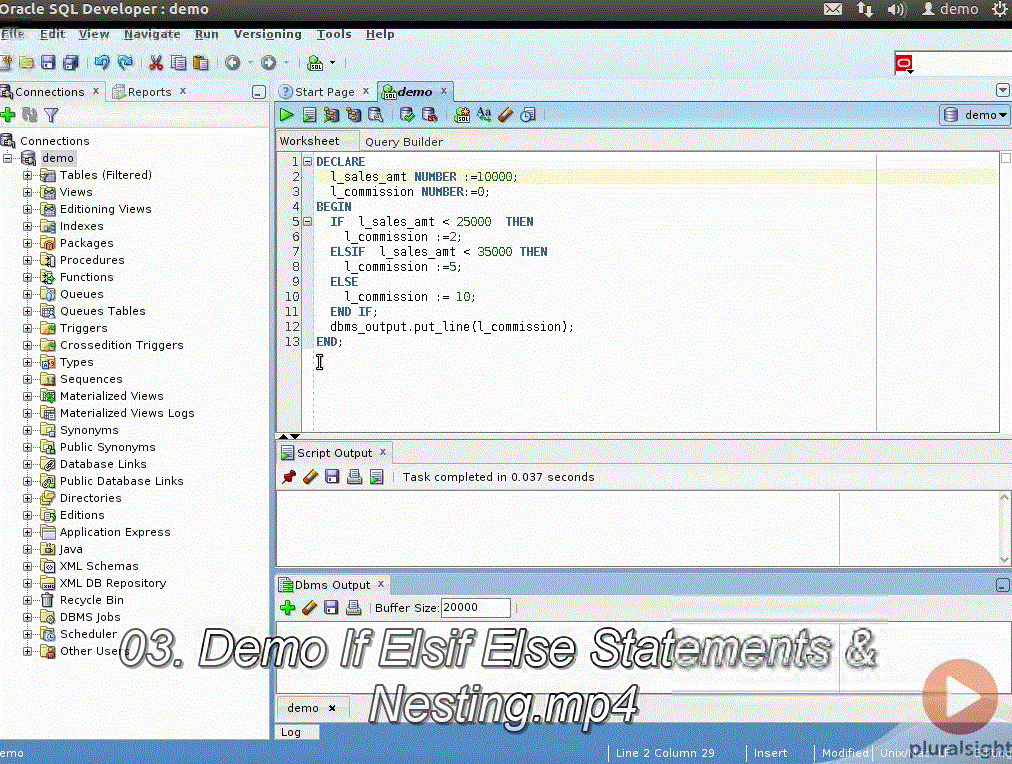The image size is (1012, 764).
Task: Switch to the Query Builder tab
Action: 403,142
